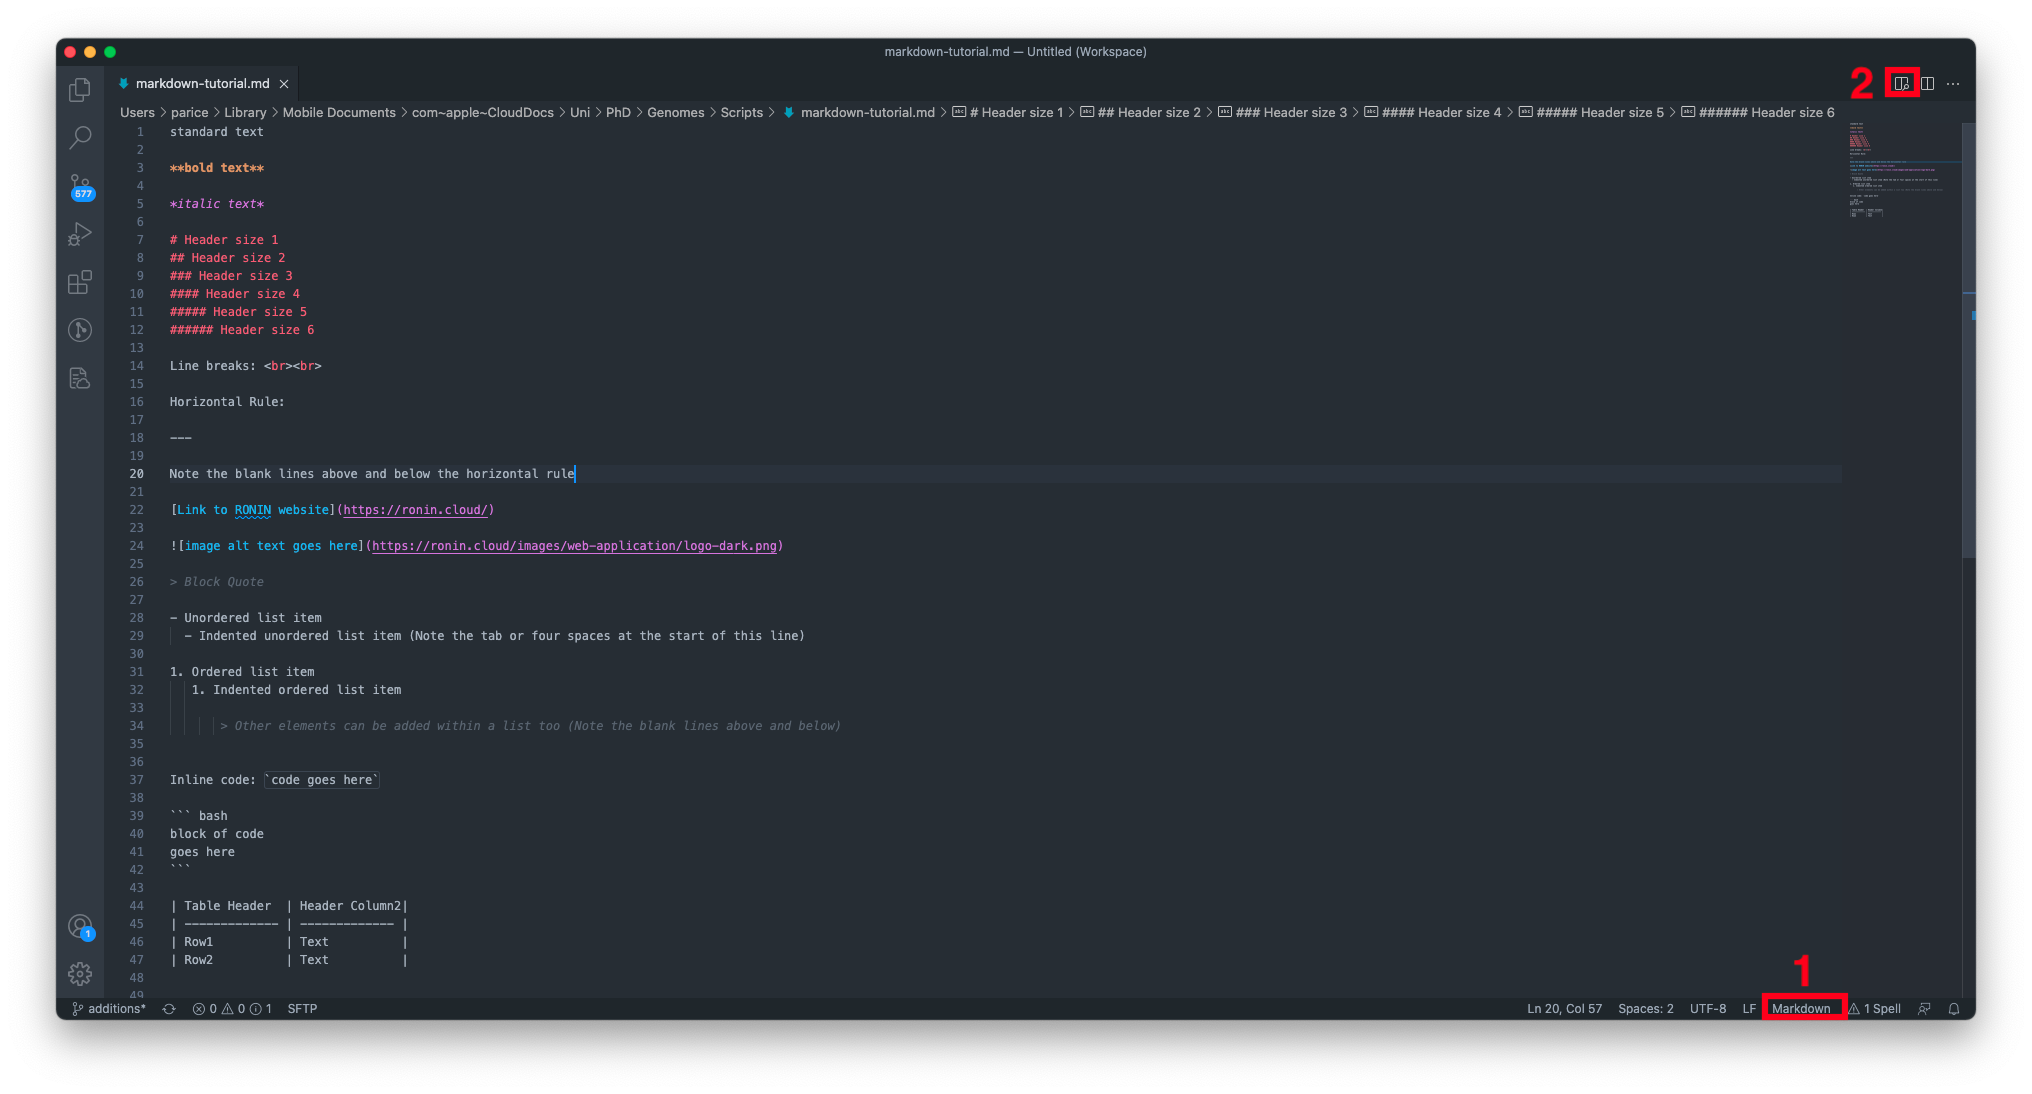
Task: Open the Extensions view icon
Action: pyautogui.click(x=80, y=282)
